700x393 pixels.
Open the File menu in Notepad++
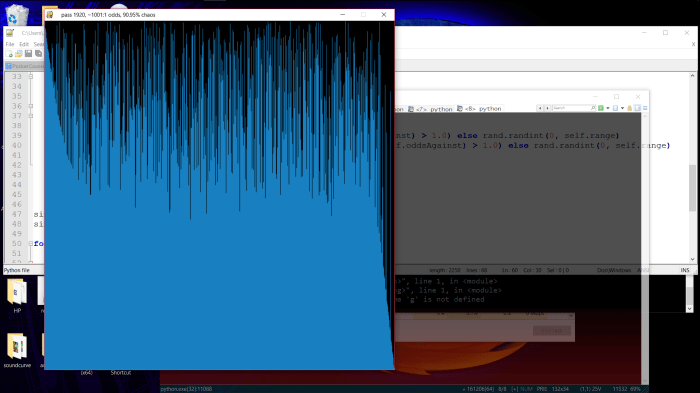[10, 44]
